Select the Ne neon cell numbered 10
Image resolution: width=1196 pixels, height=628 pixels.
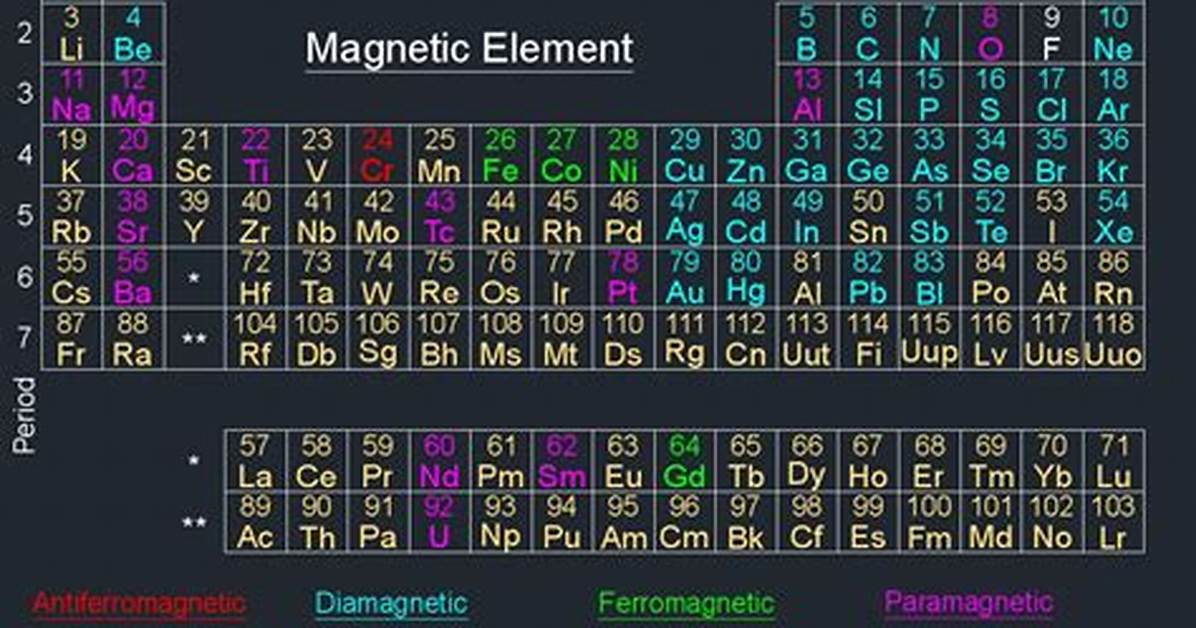[x=1114, y=34]
